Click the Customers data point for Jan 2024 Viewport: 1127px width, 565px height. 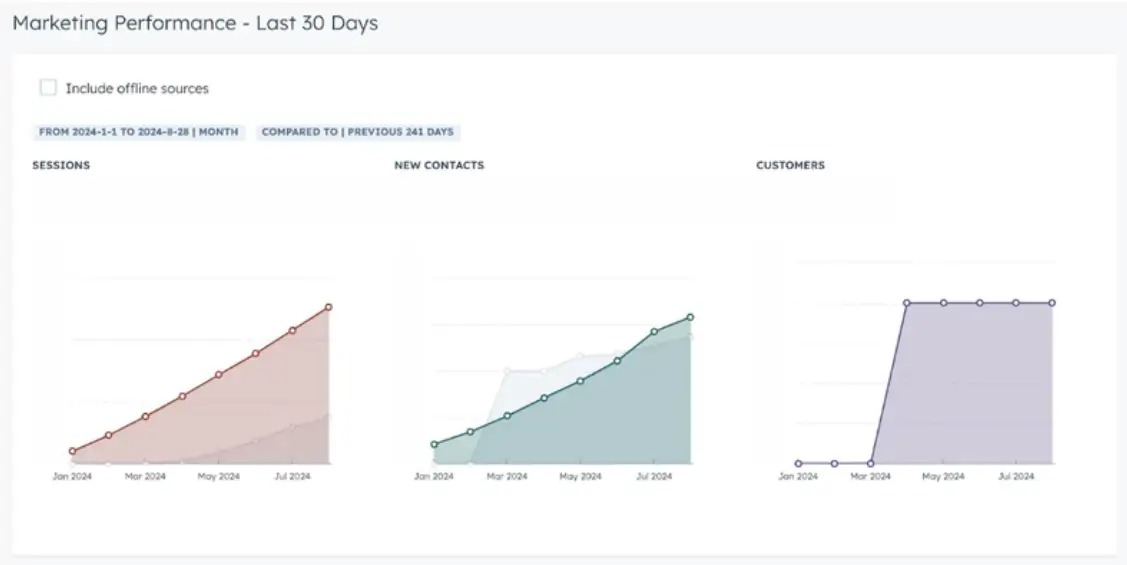pos(799,464)
